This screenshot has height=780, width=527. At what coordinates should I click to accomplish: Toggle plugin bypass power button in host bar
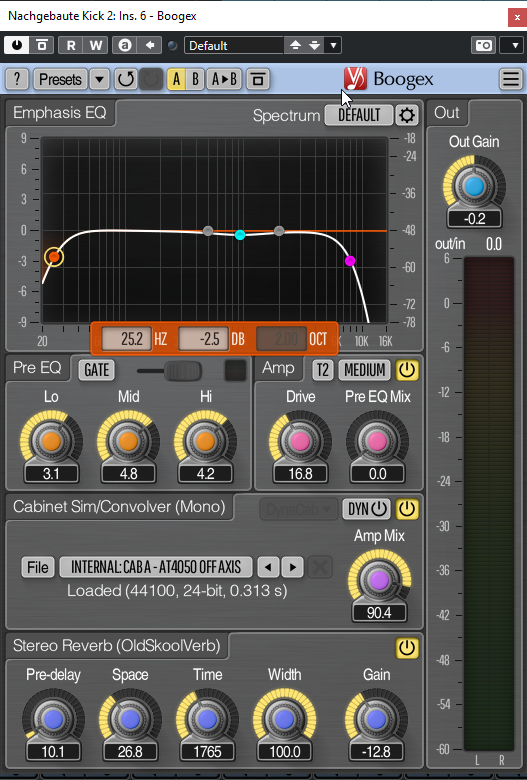(x=16, y=46)
